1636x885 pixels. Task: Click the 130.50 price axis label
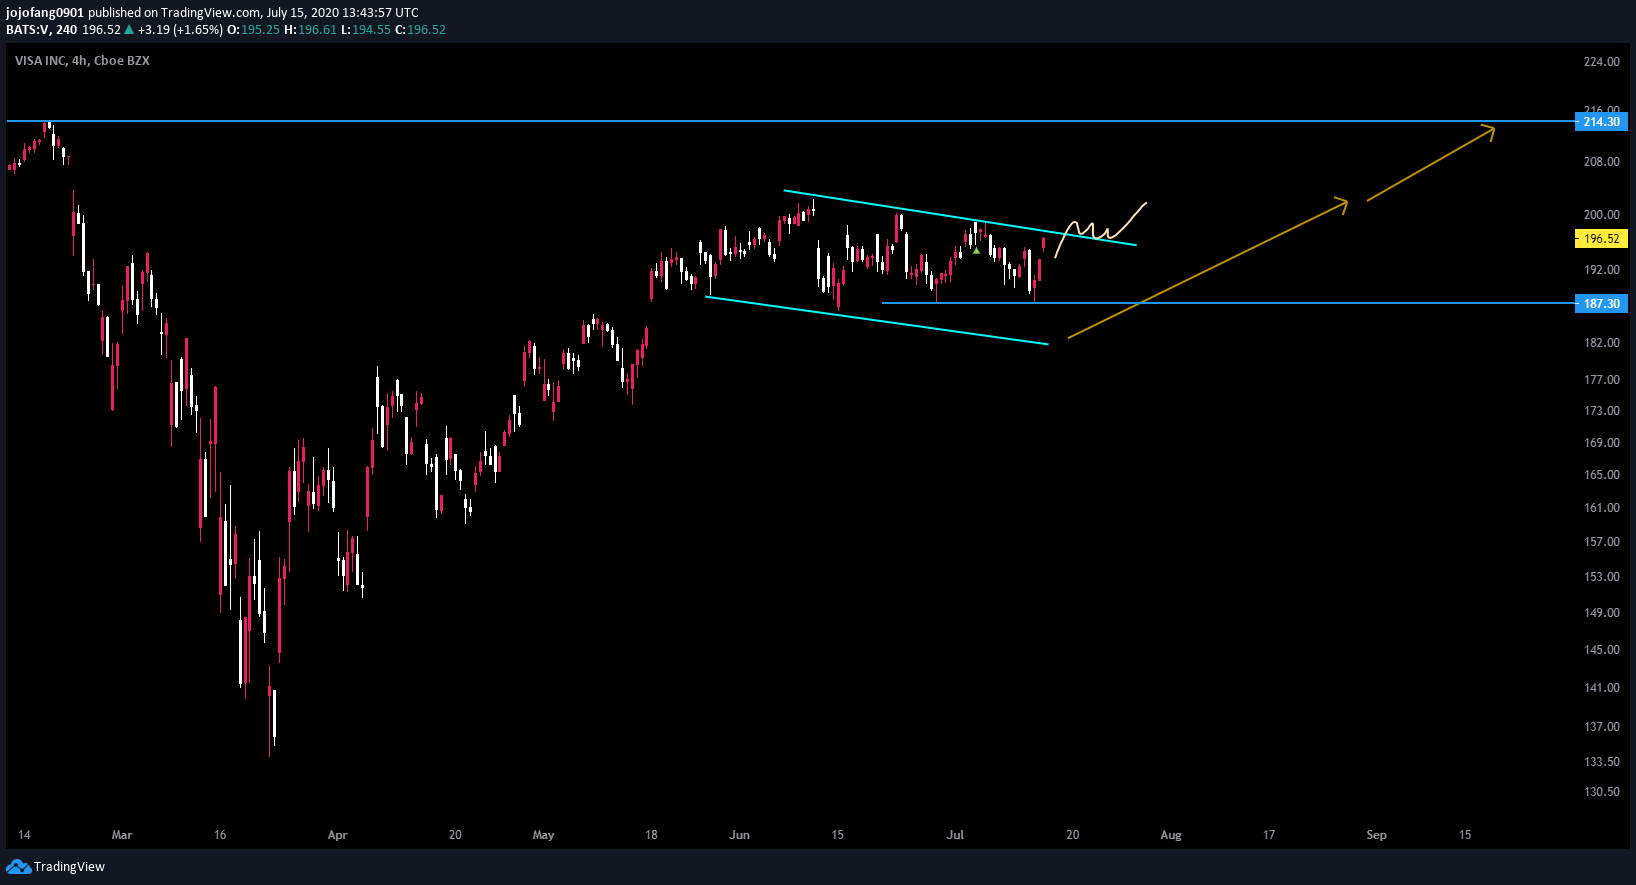[1601, 792]
